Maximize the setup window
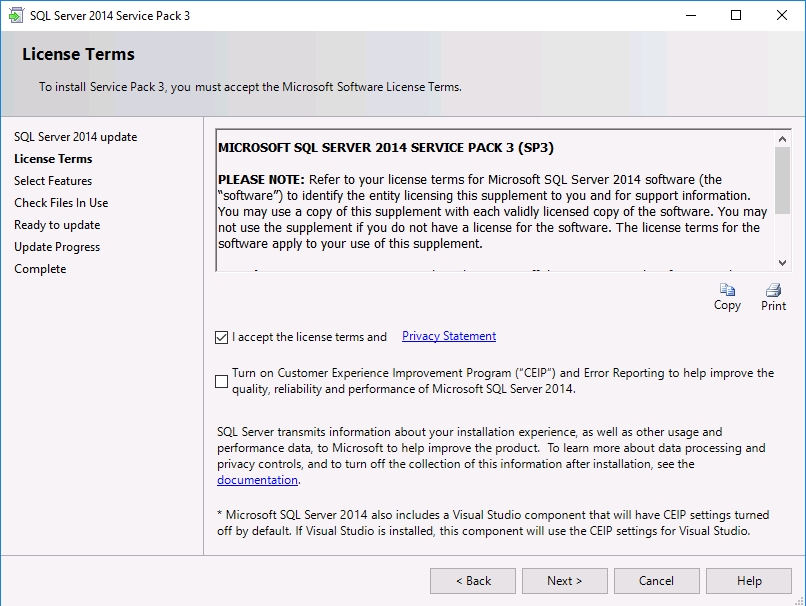The image size is (806, 606). (x=736, y=15)
